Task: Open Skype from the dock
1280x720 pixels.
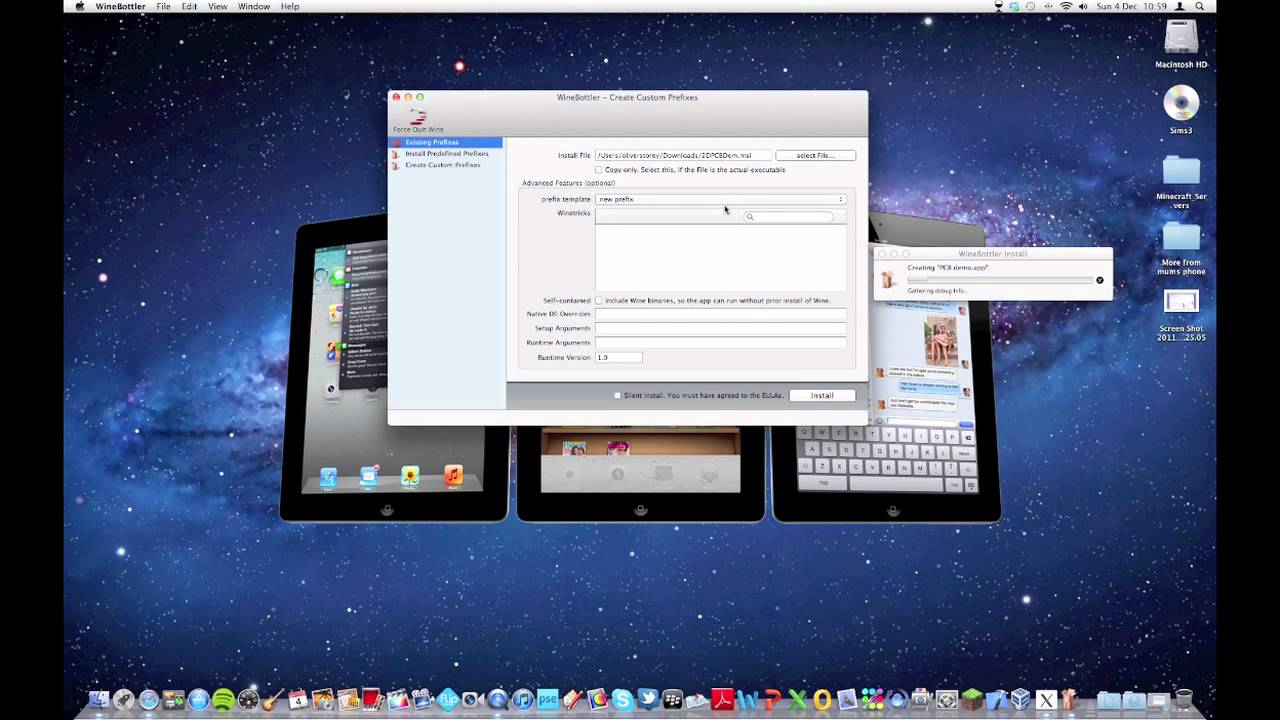Action: pos(623,700)
